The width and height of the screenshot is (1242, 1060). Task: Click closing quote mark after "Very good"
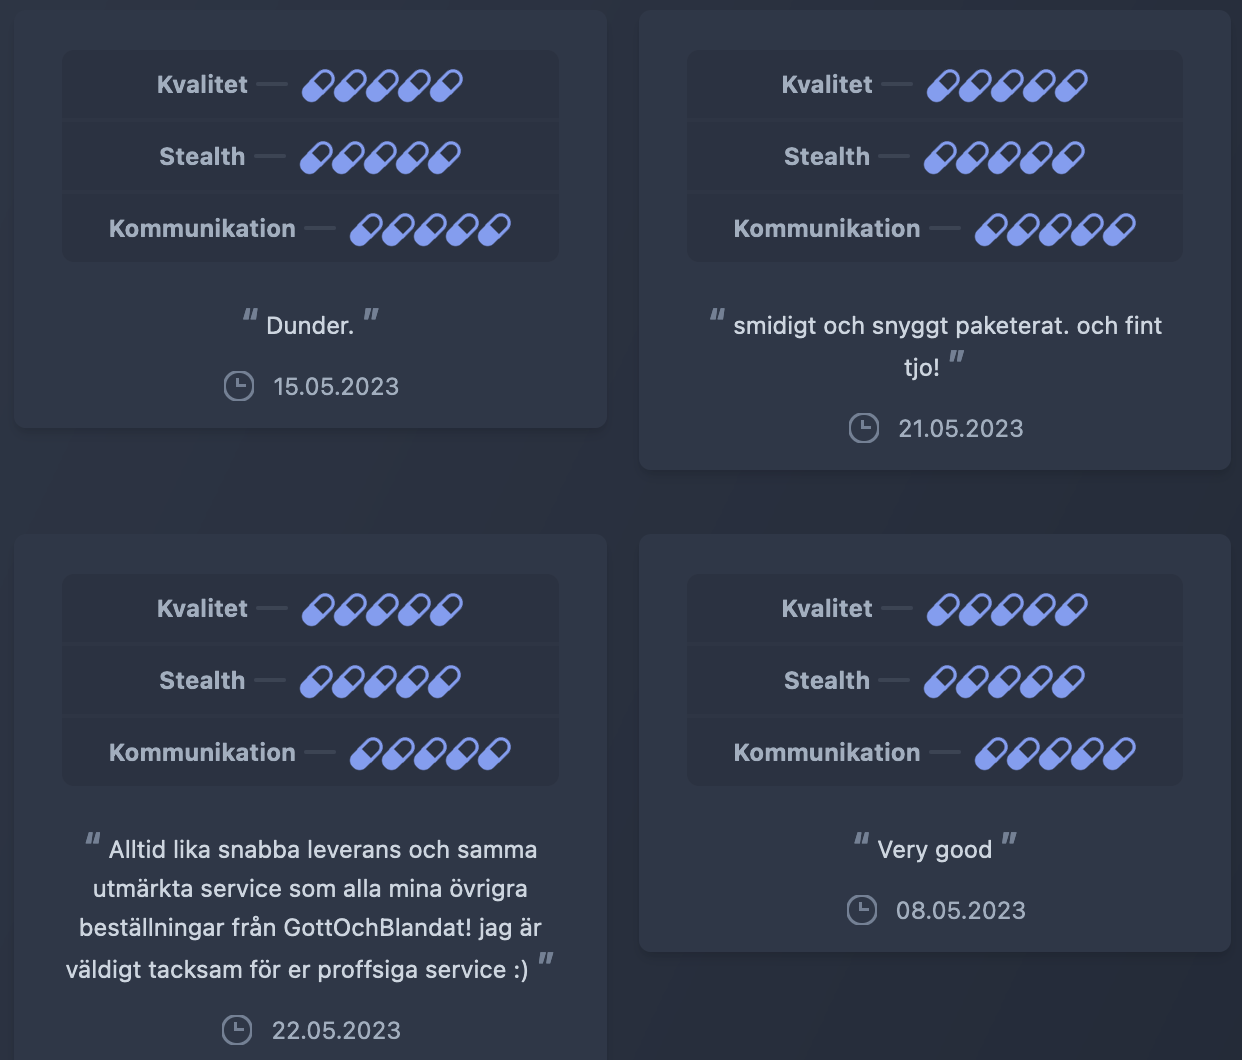(1009, 841)
